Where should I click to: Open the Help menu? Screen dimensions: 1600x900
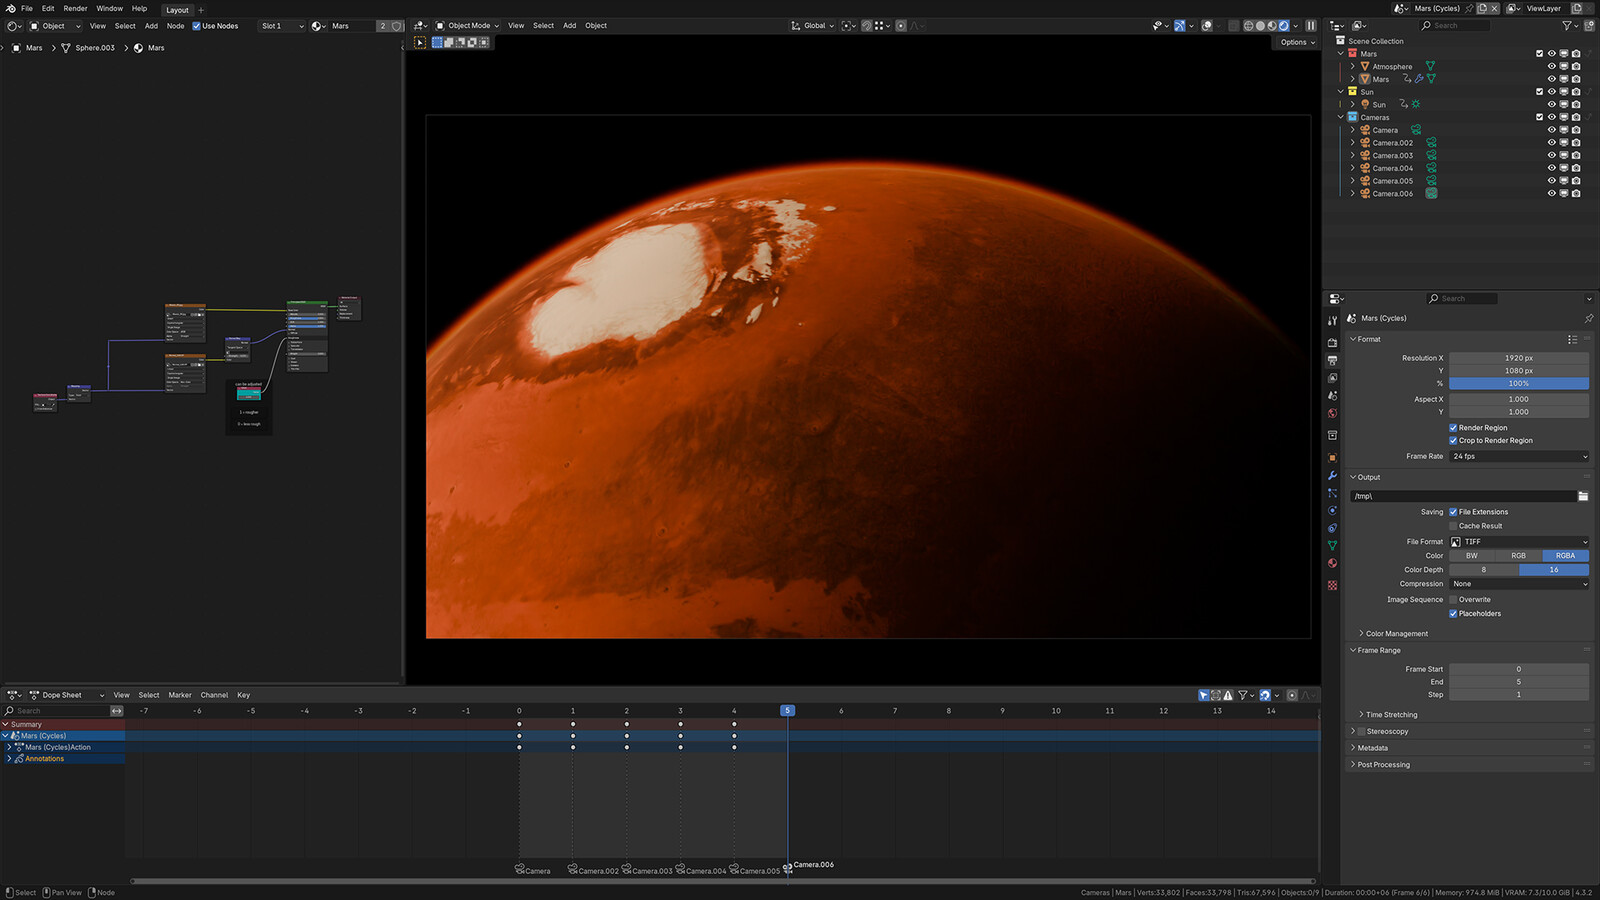coord(139,8)
